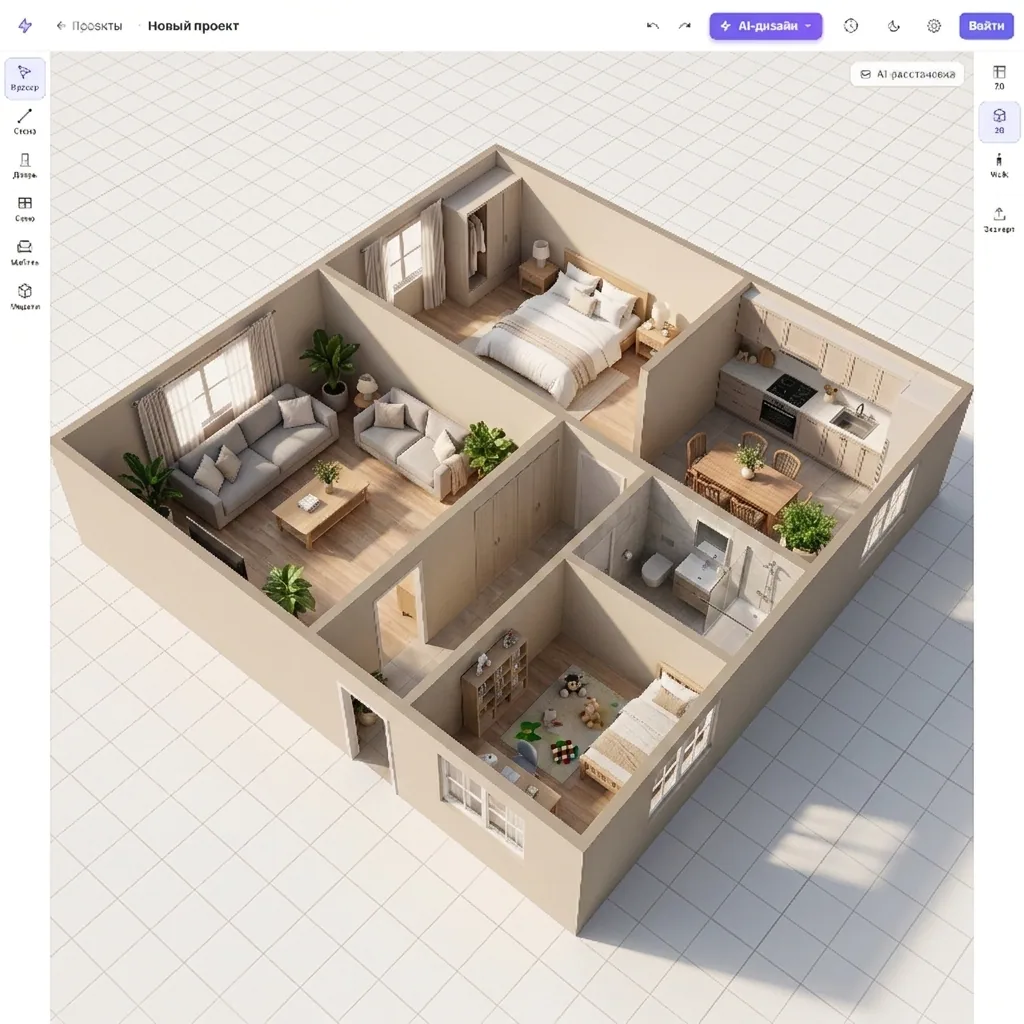Viewport: 1024px width, 1024px height.
Task: Select the cursor selection tool
Action: pos(25,78)
